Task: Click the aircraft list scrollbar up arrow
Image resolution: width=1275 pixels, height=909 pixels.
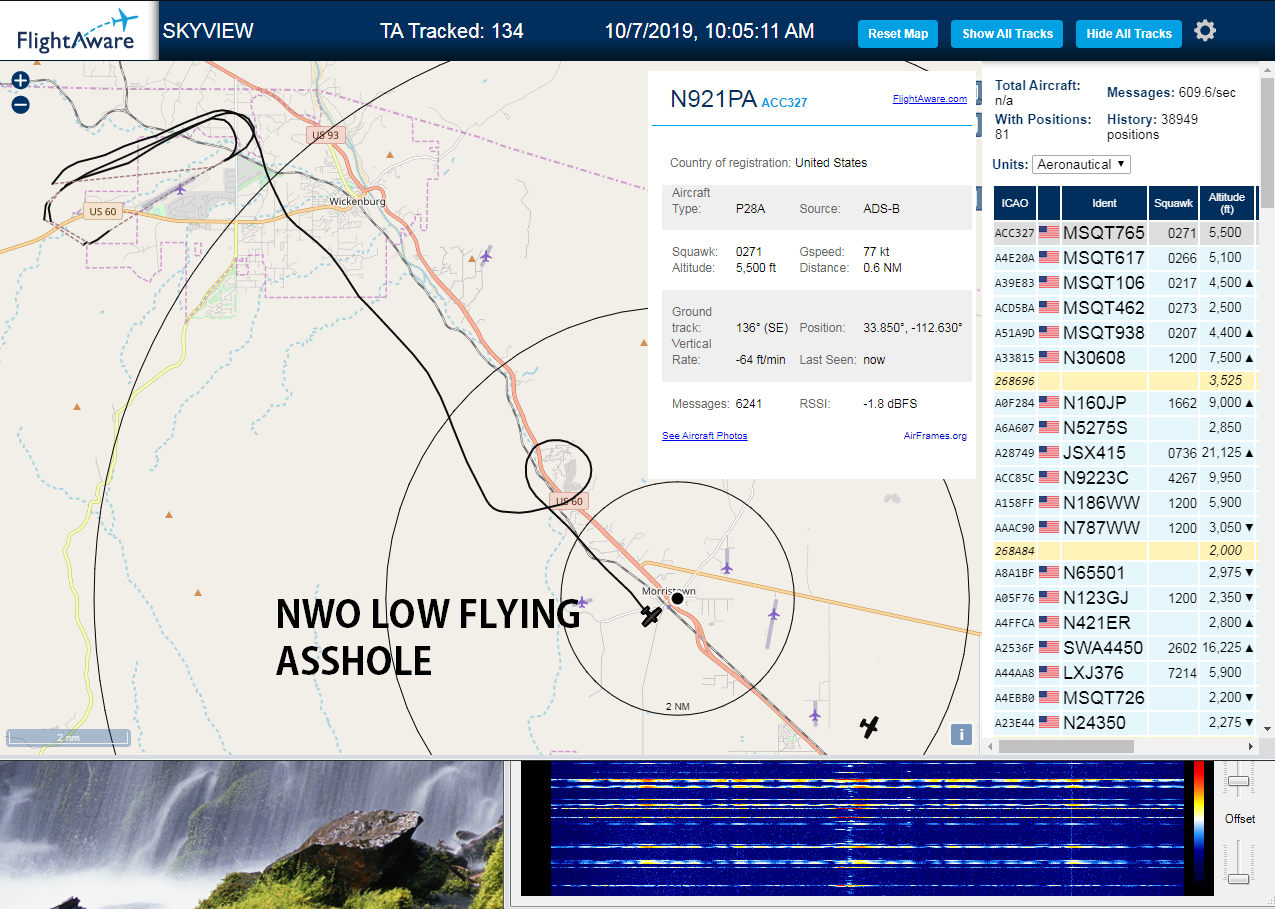Action: coord(1267,71)
